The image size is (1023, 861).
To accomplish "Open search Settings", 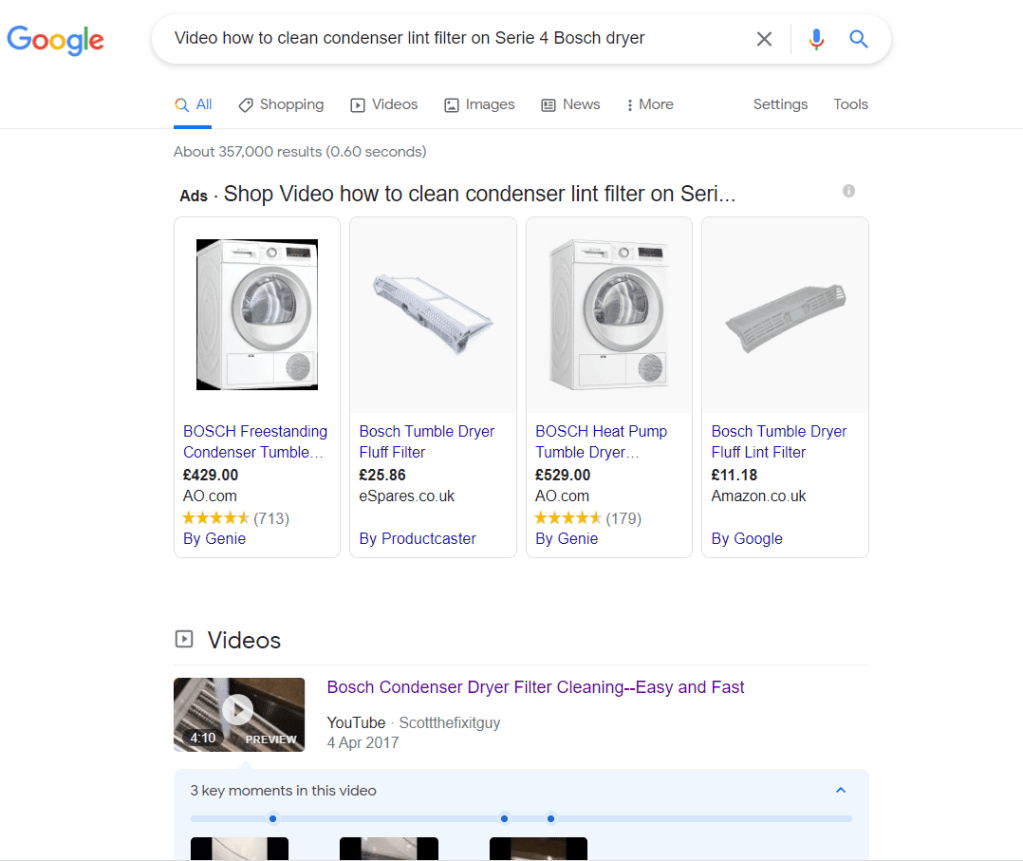I will click(x=780, y=104).
